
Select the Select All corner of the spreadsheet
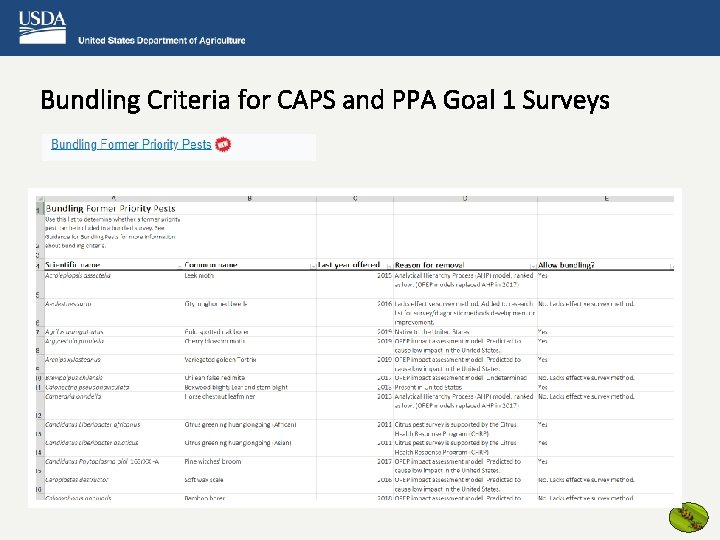click(40, 198)
